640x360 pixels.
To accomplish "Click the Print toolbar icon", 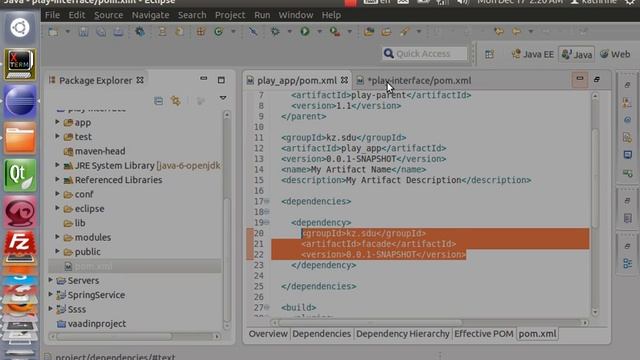I will tap(118, 32).
